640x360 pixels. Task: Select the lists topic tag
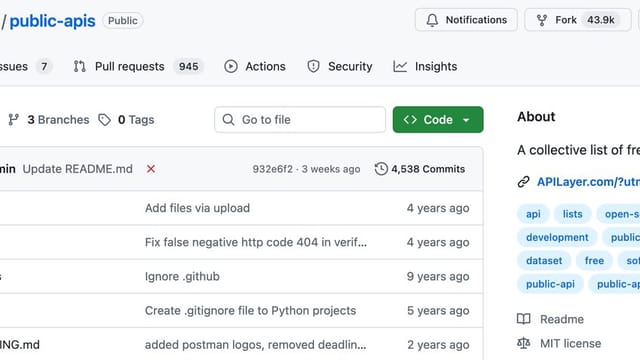click(x=572, y=214)
